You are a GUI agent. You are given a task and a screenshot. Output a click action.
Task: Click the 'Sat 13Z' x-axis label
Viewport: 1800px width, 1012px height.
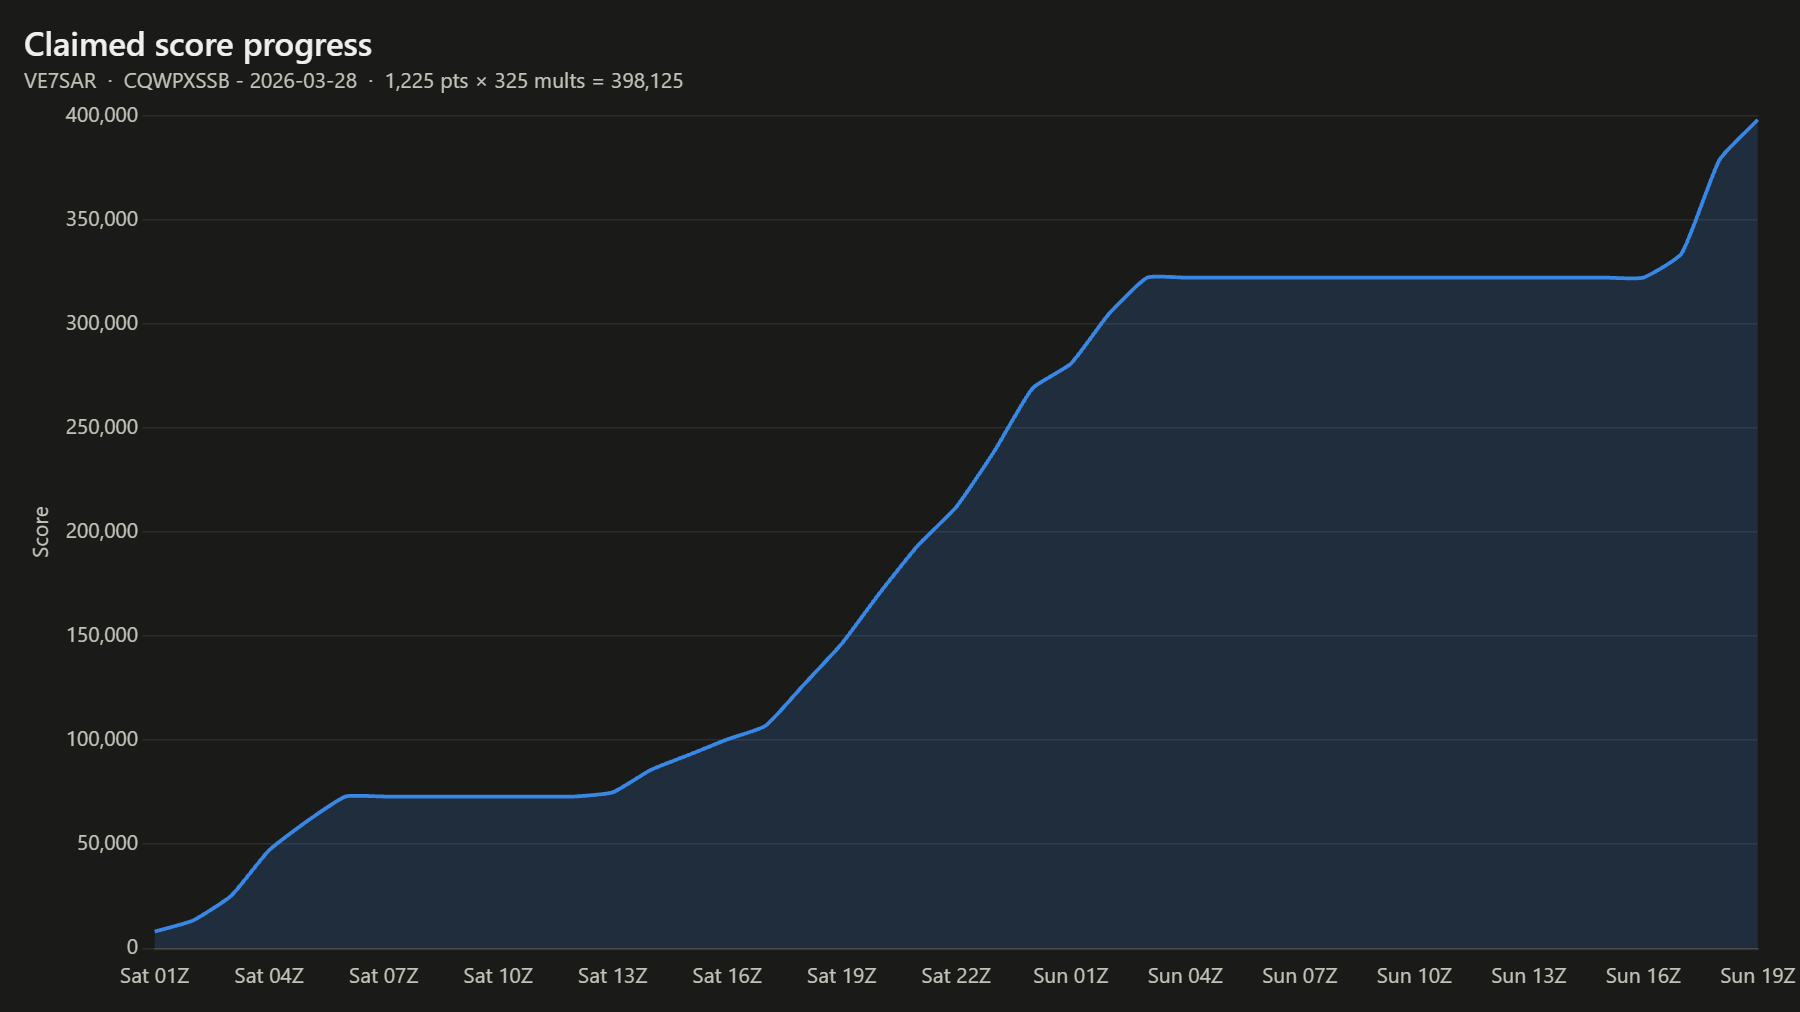613,976
